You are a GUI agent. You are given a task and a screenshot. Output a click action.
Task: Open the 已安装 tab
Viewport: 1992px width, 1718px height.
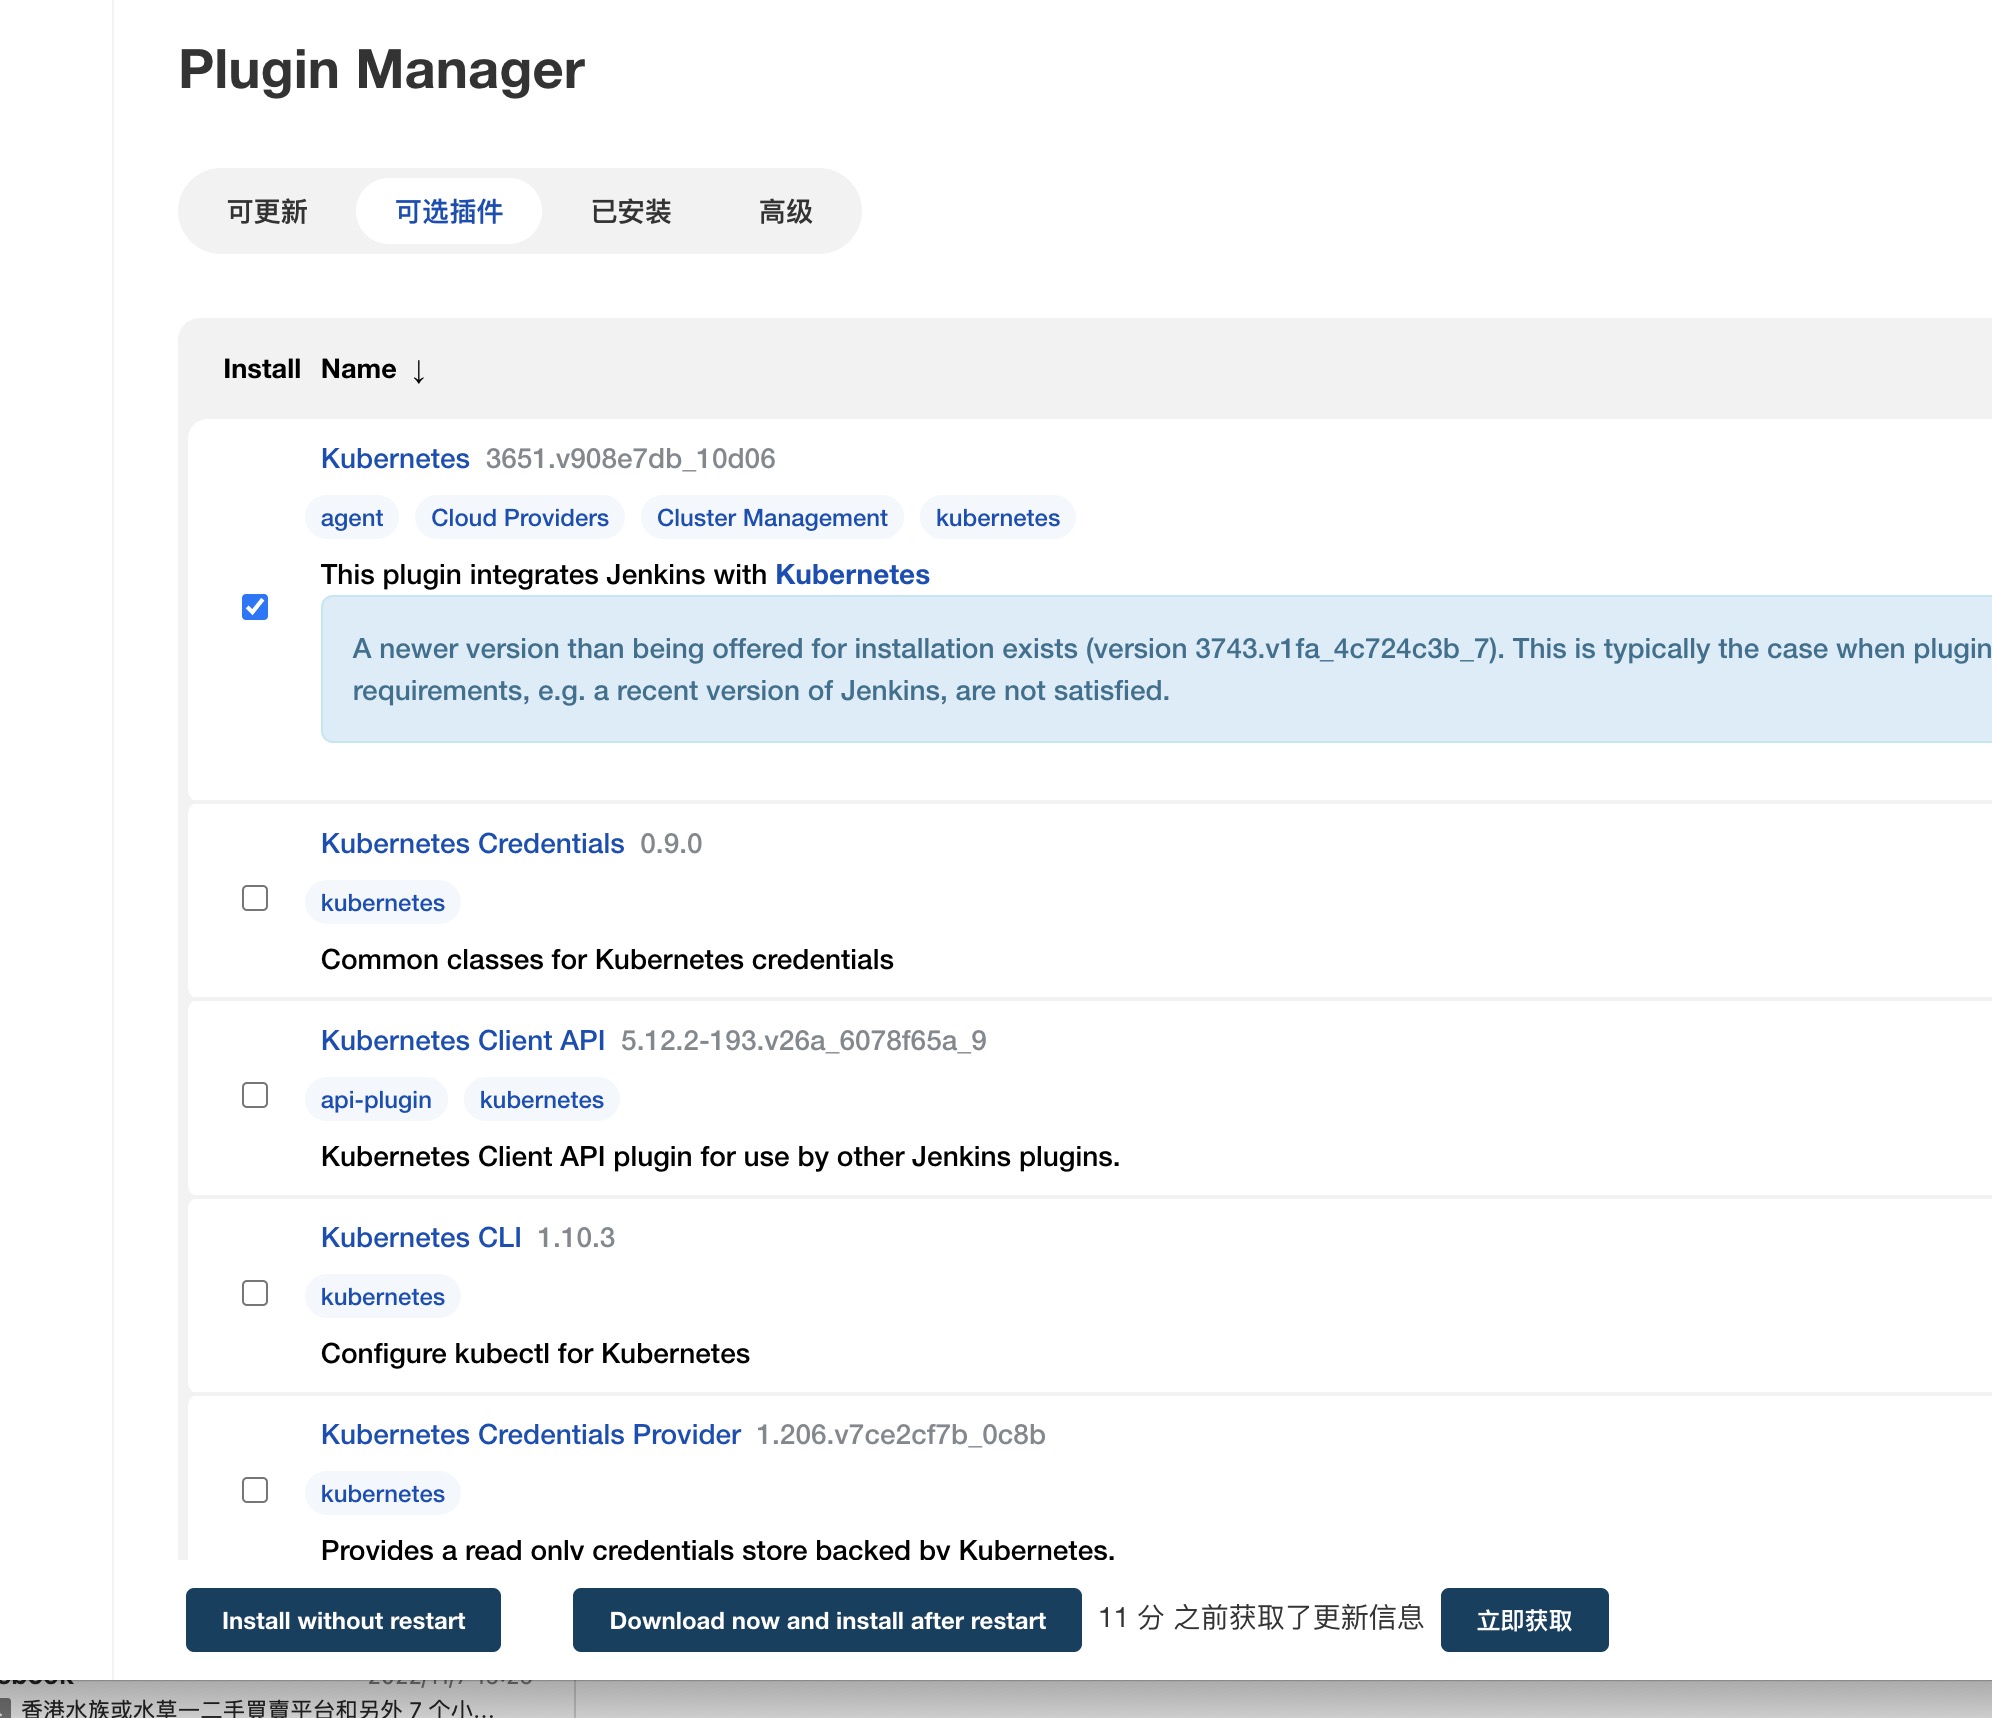[631, 211]
